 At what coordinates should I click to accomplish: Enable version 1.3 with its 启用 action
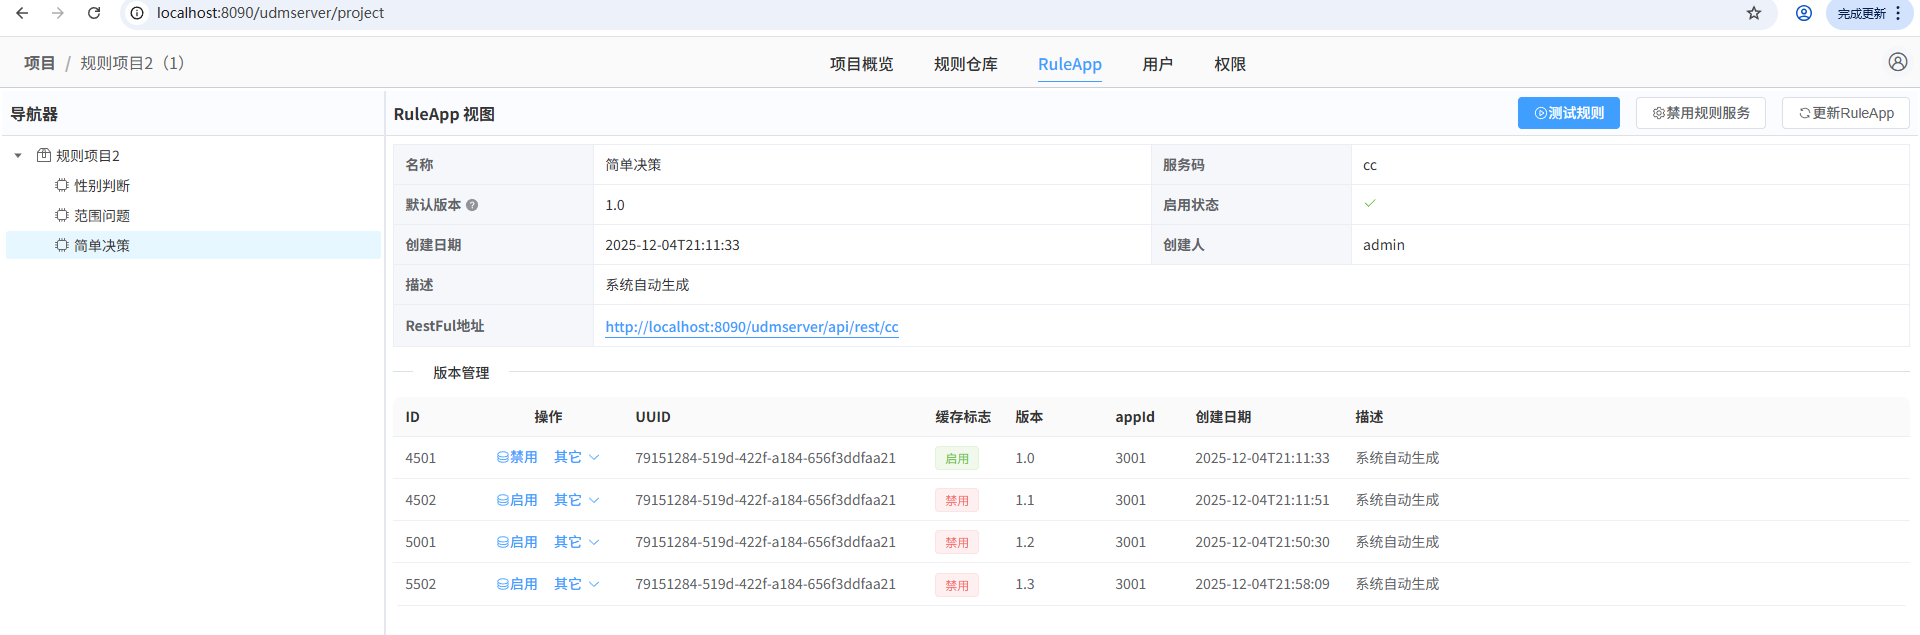click(x=517, y=584)
